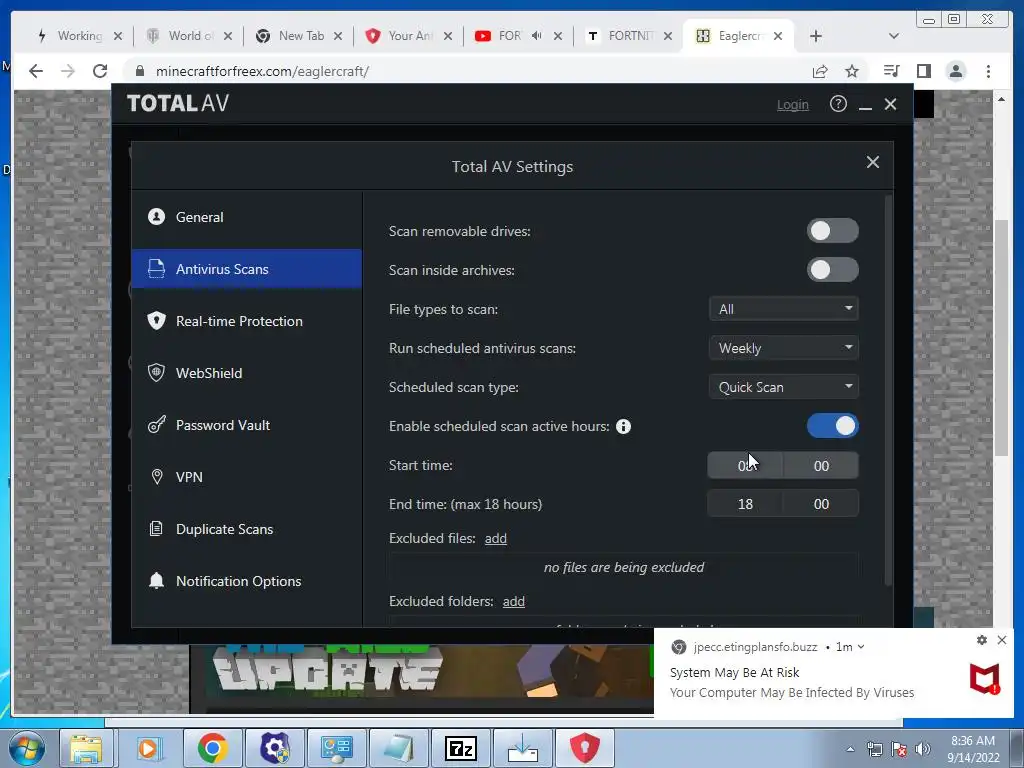This screenshot has height=768, width=1024.
Task: Bookmark this page with star icon
Action: tap(852, 71)
